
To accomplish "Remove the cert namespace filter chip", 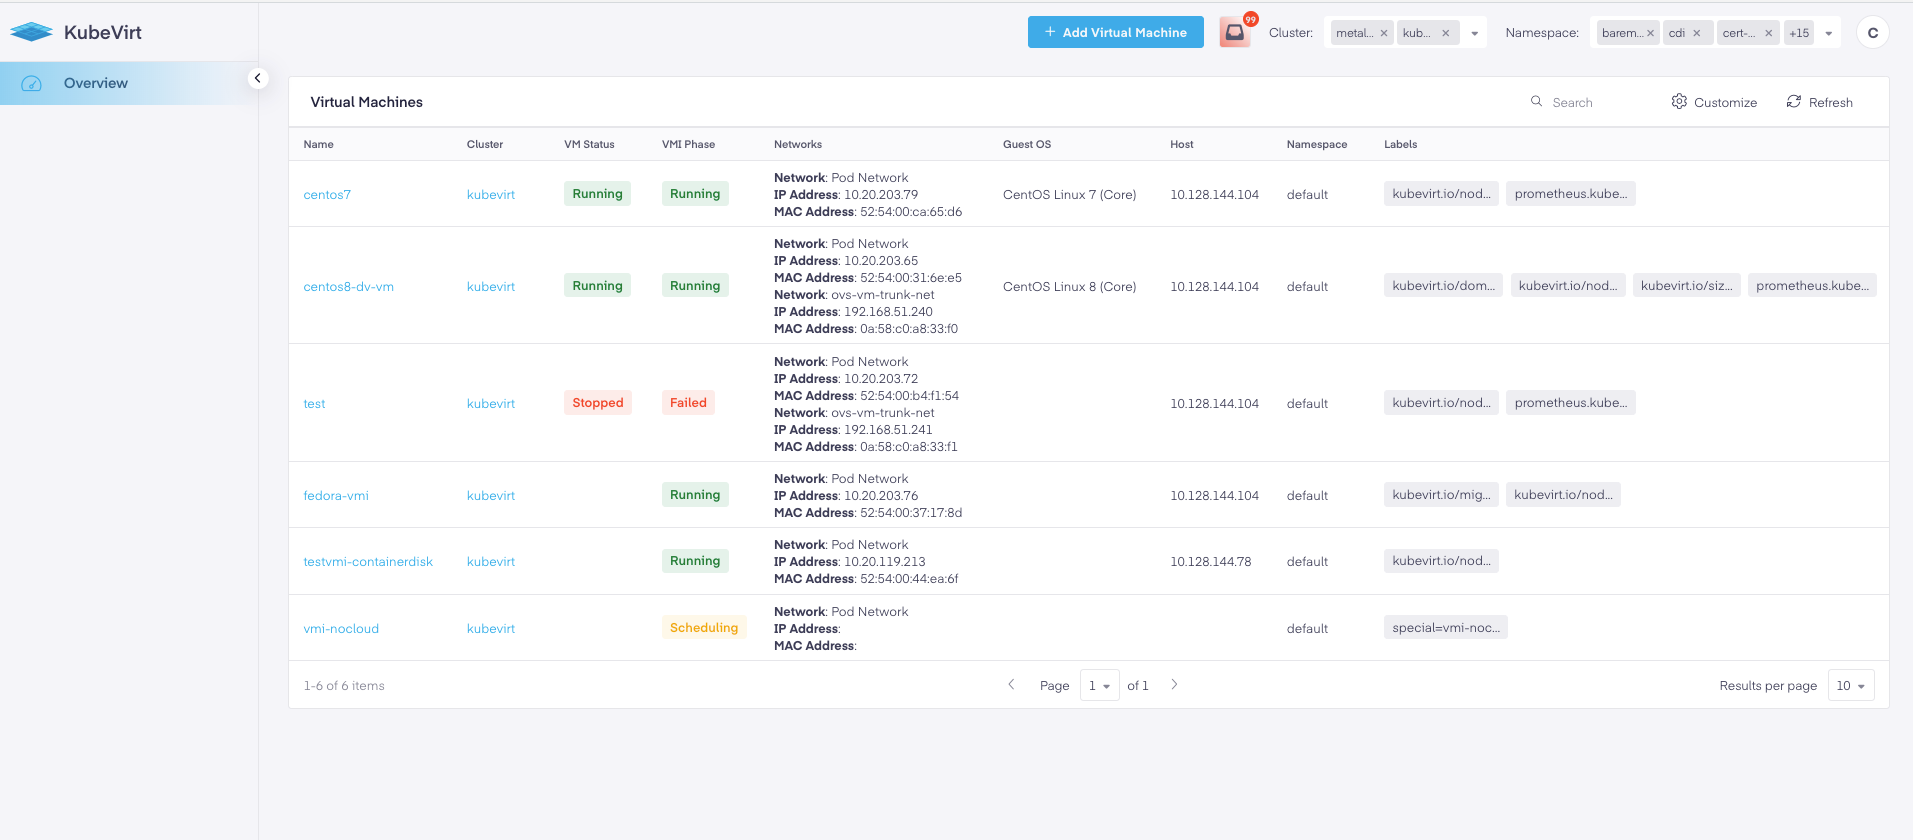I will 1769,33.
